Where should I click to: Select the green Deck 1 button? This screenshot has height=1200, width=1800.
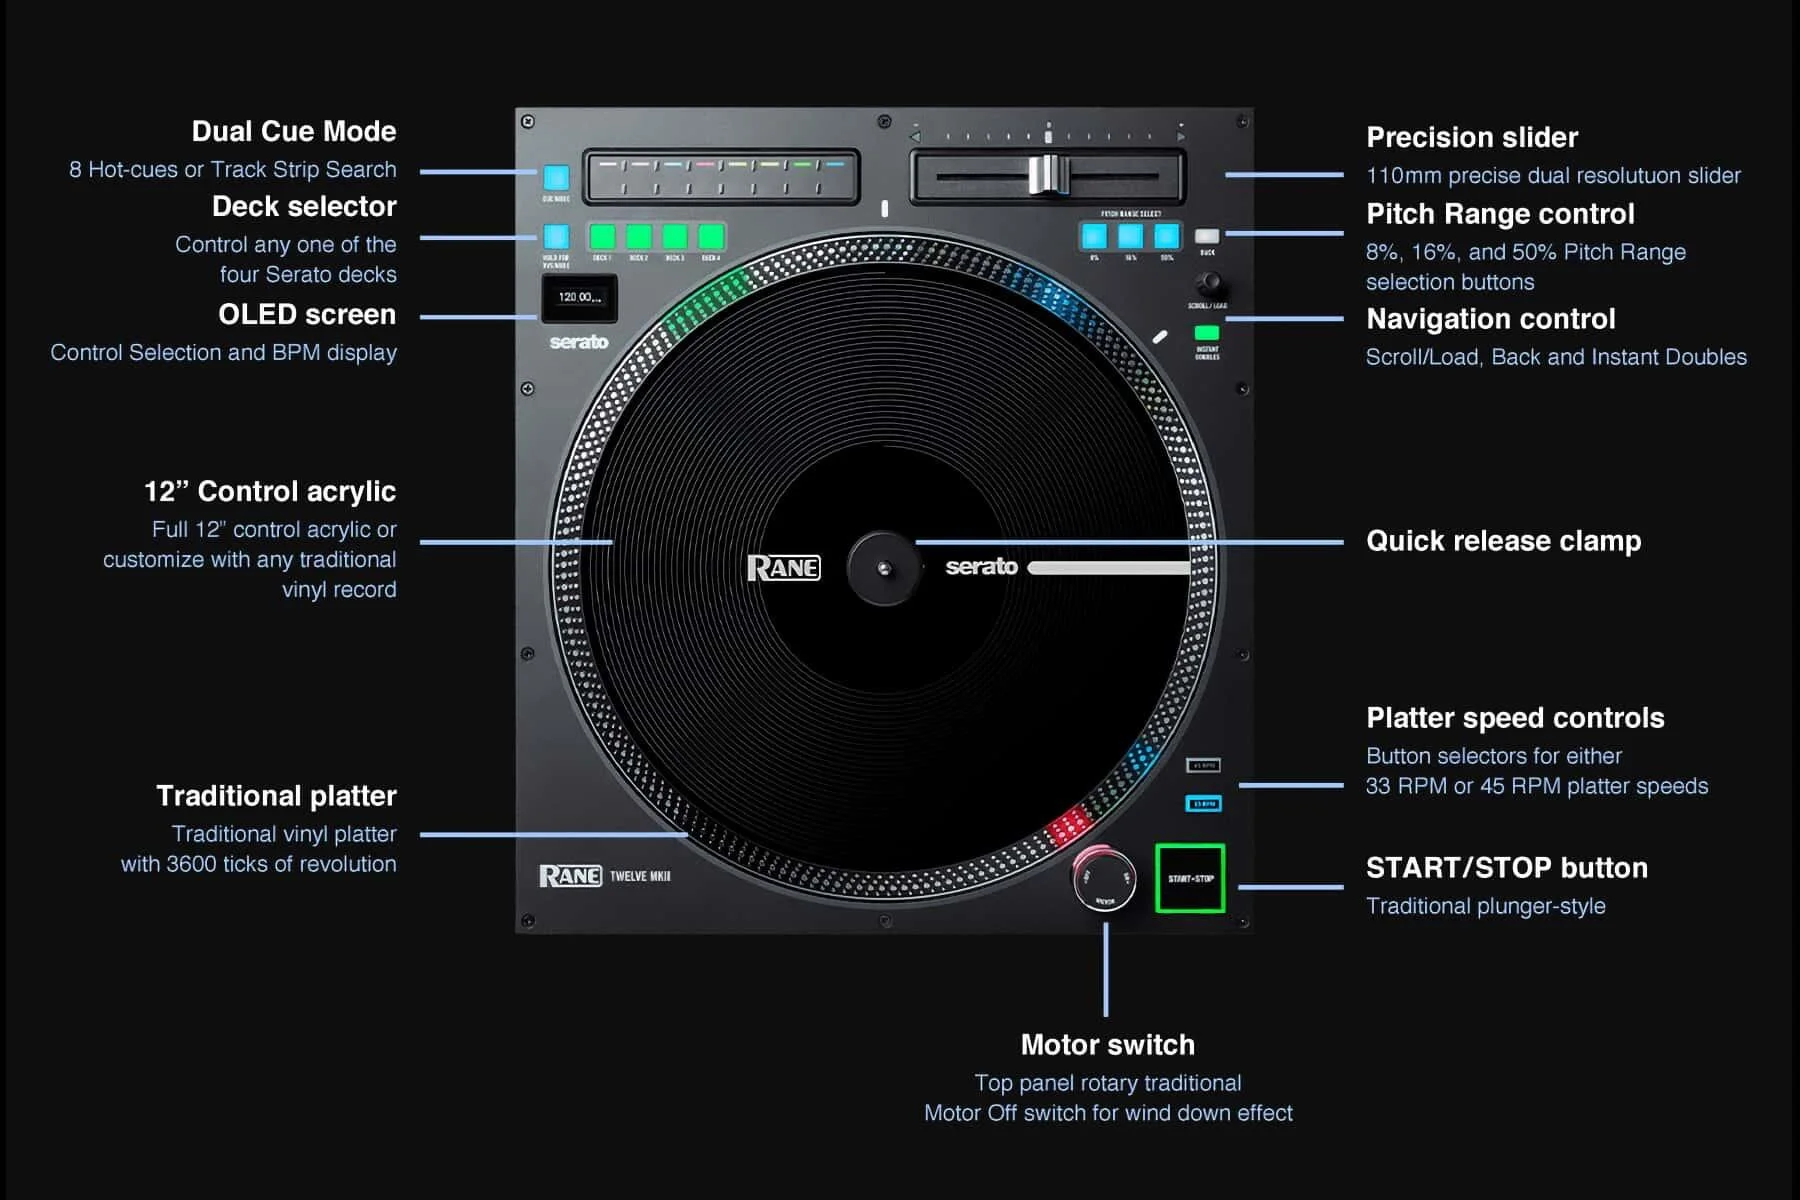pyautogui.click(x=602, y=237)
